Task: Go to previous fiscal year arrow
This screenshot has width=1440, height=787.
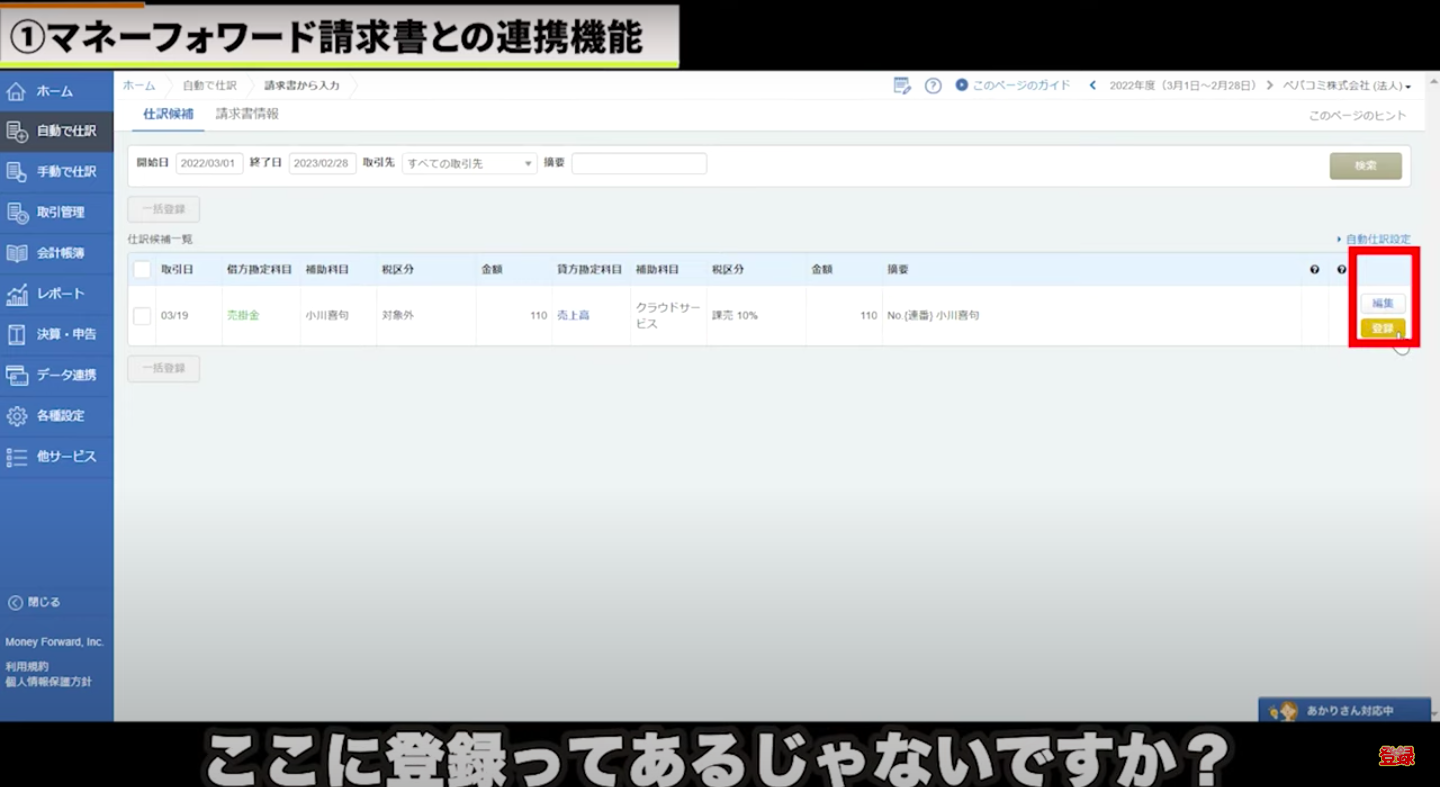Action: pos(1093,86)
